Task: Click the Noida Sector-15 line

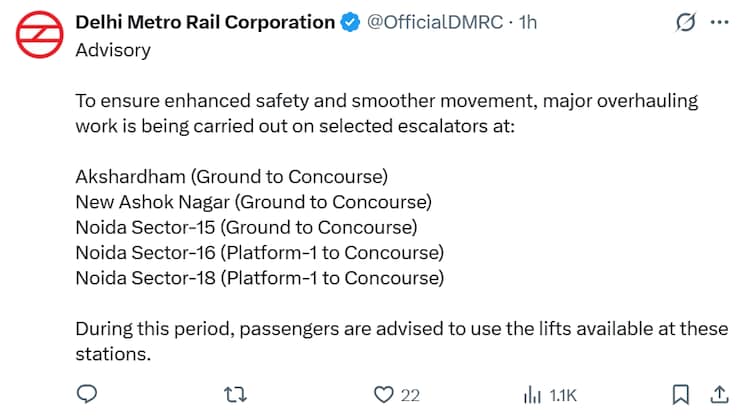Action: point(246,227)
